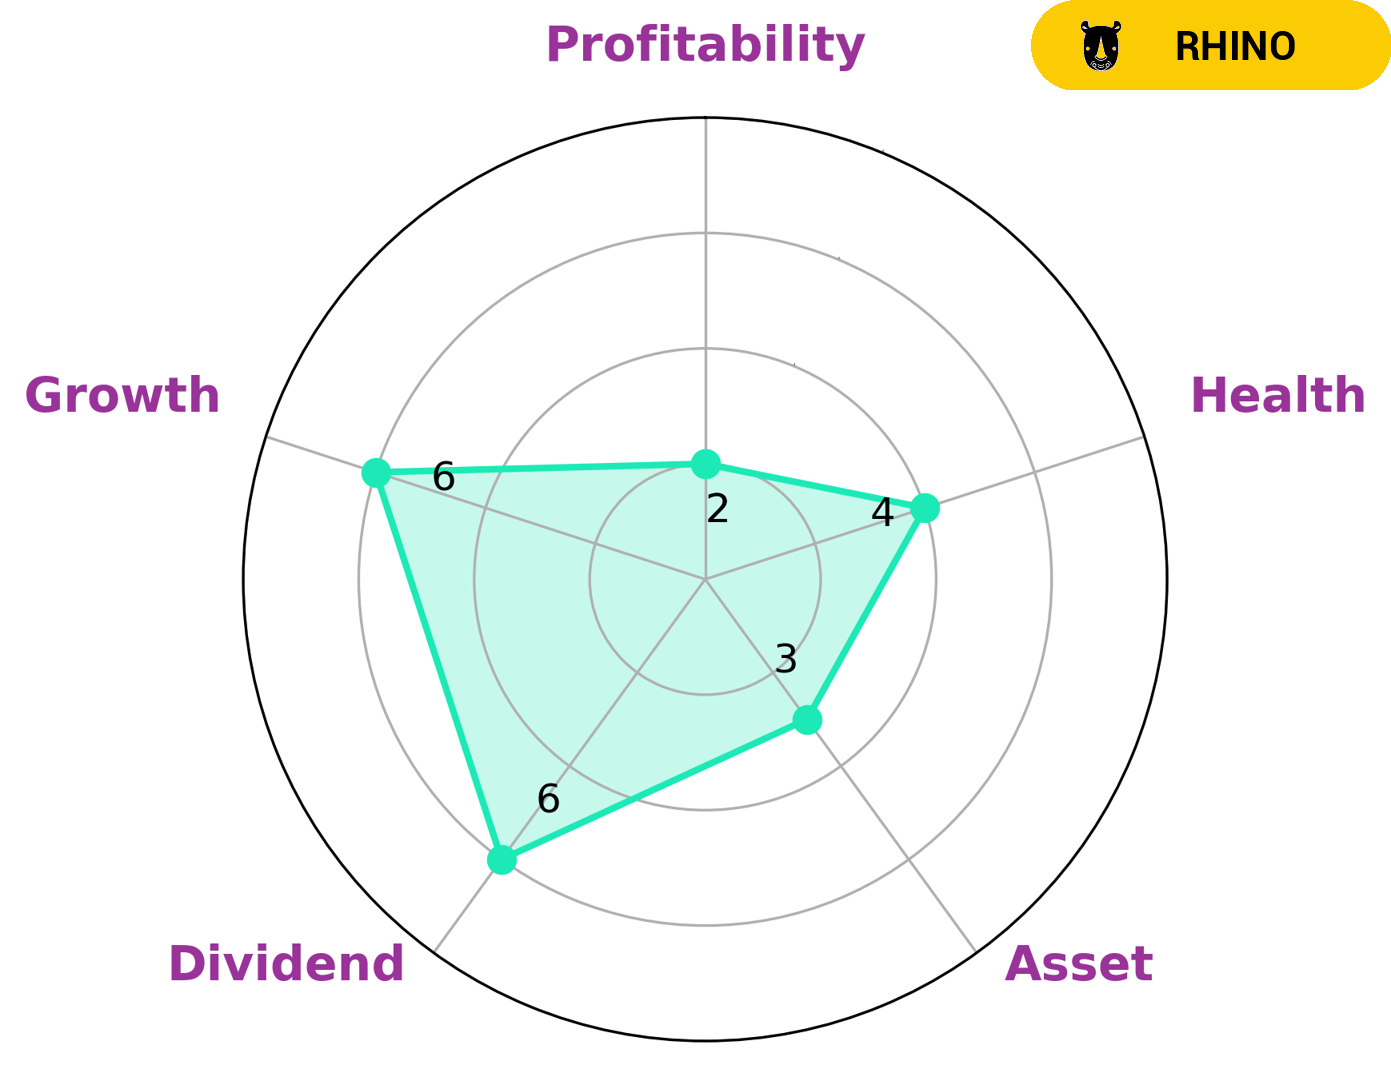
Task: Click the Asset axis label
Action: coord(1078,964)
